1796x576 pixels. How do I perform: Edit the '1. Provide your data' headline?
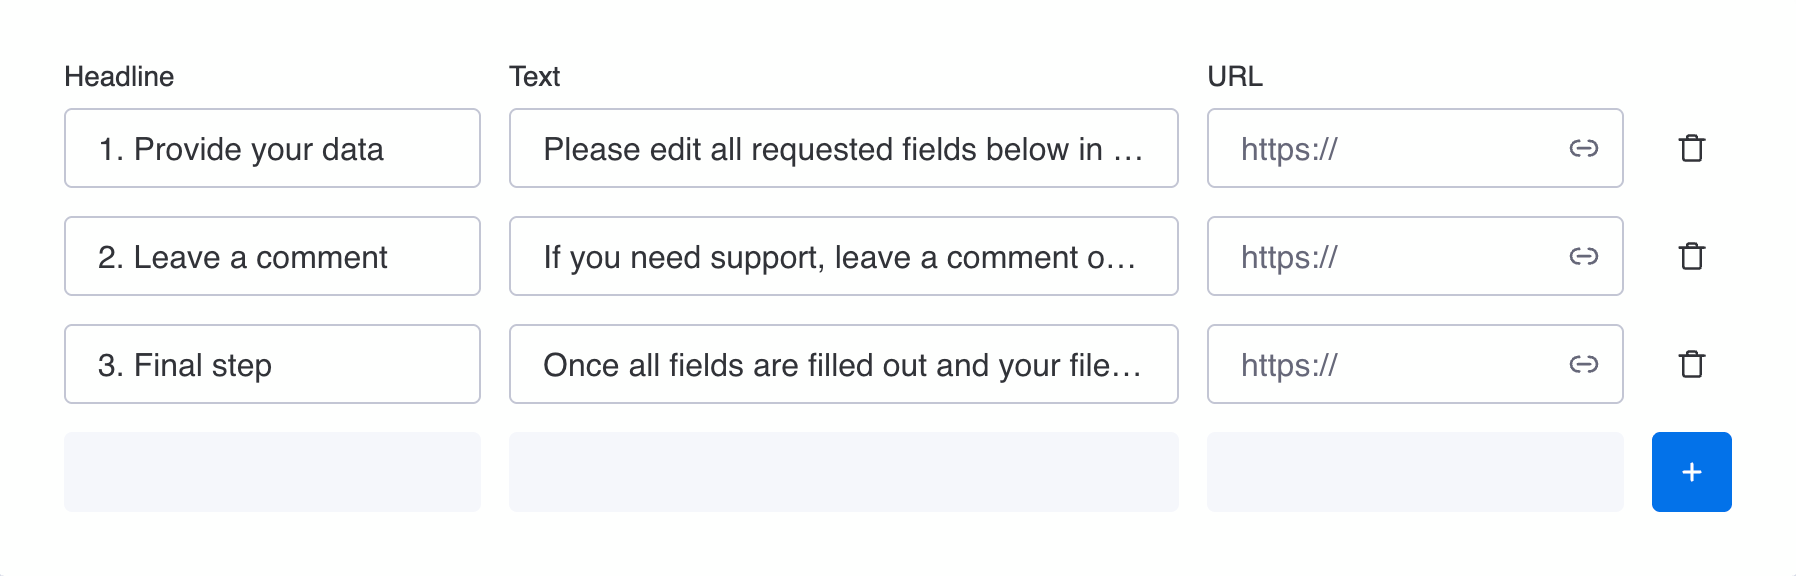[272, 148]
